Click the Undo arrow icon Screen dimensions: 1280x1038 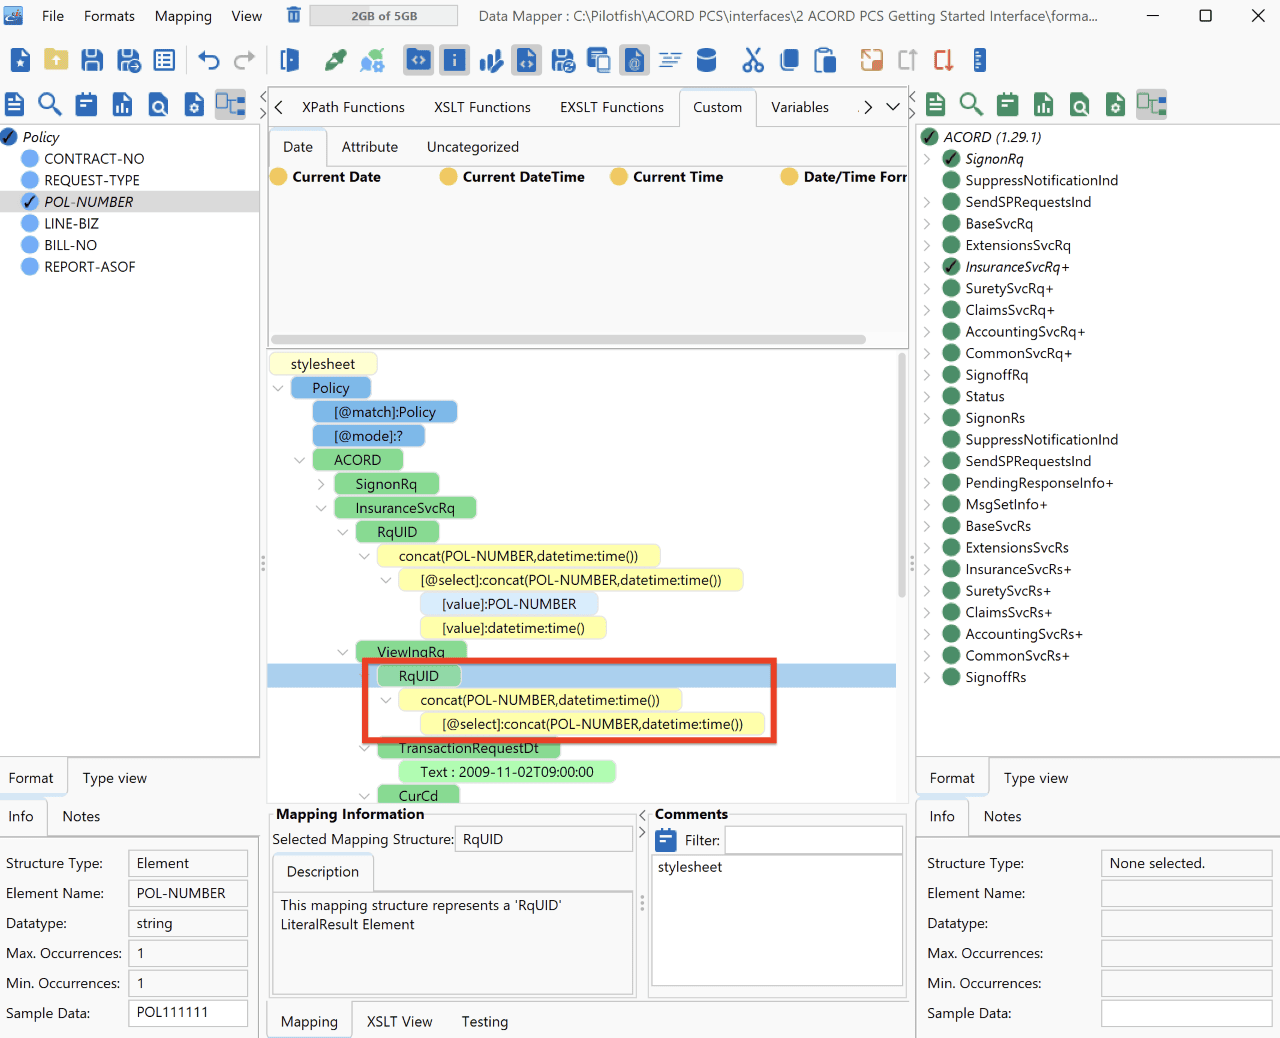(x=209, y=60)
